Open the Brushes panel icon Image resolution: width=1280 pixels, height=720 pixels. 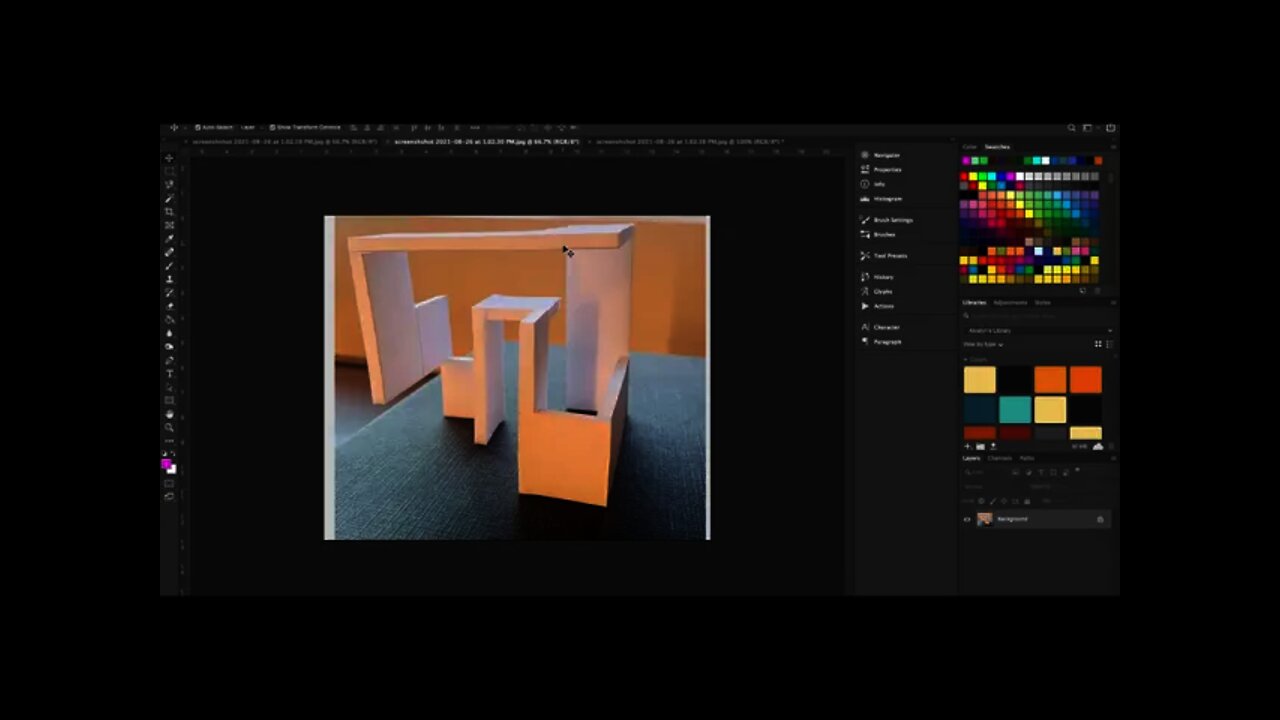point(865,234)
